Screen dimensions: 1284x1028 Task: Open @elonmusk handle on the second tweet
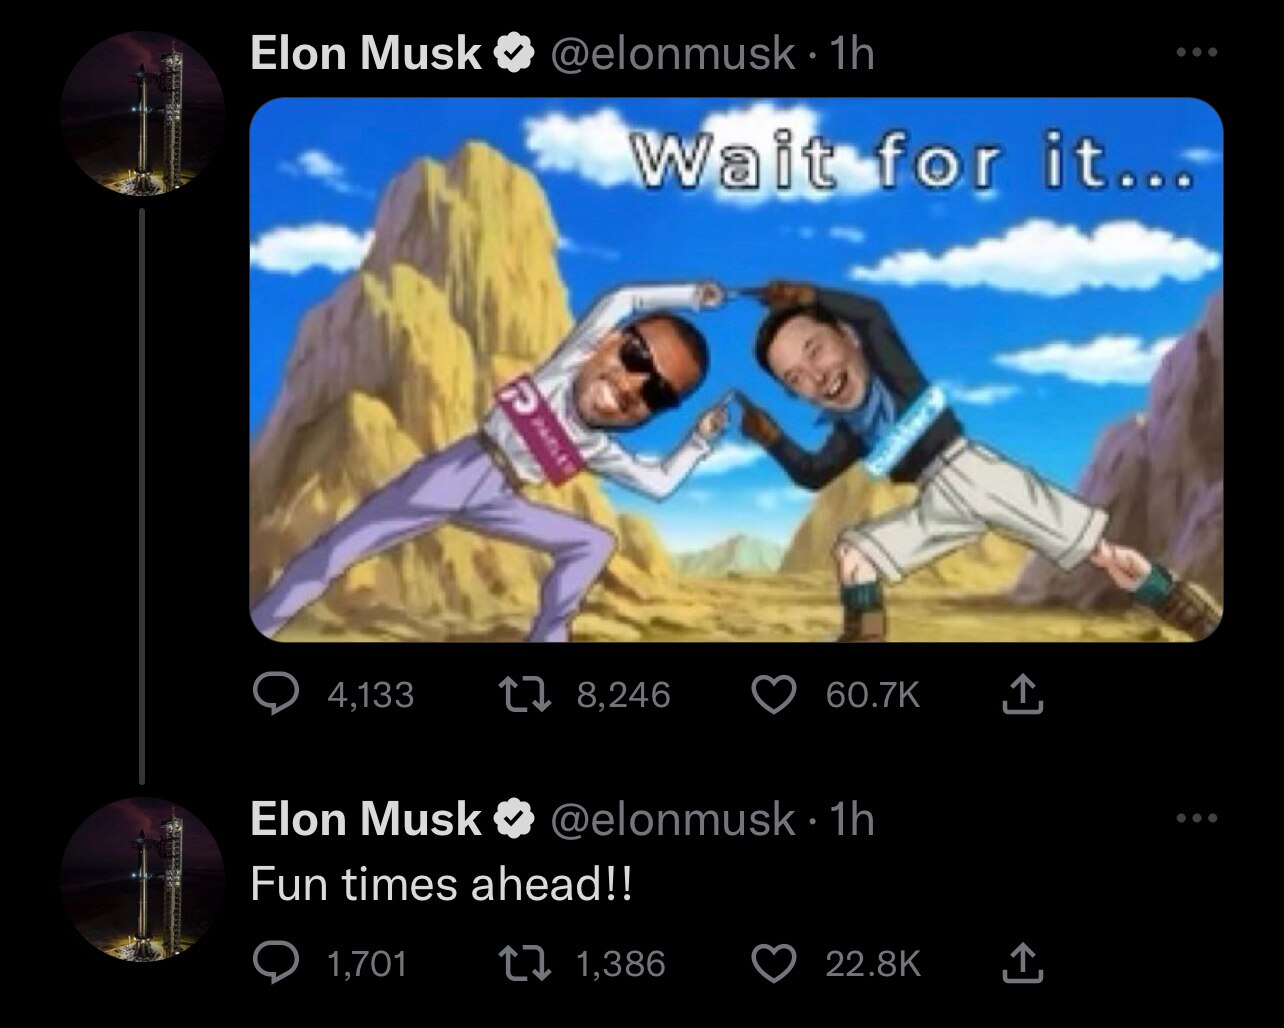tap(671, 819)
